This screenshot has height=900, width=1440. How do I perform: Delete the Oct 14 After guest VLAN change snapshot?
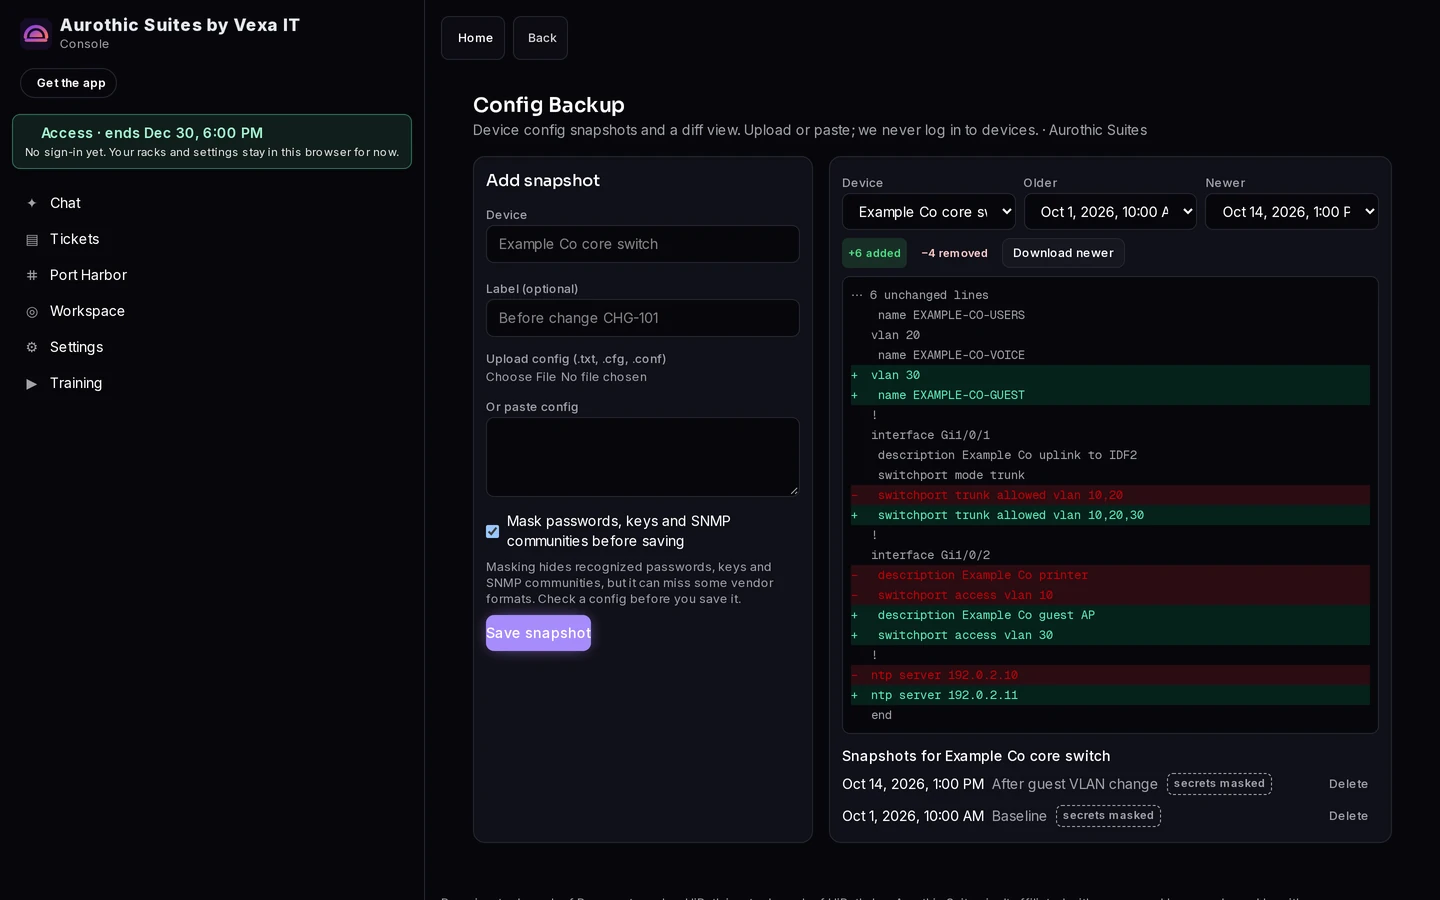1348,784
